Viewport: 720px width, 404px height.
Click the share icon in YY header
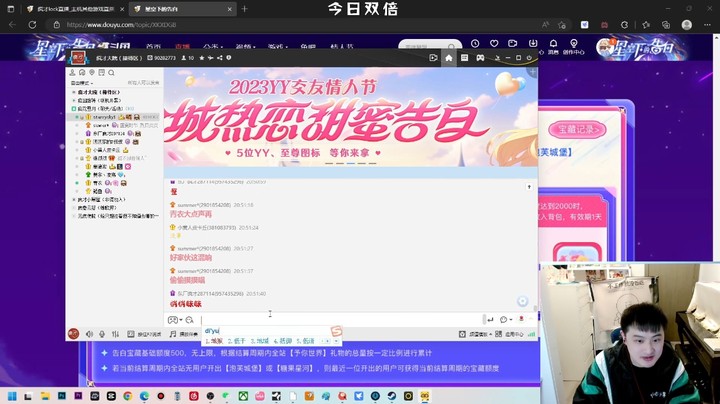click(x=219, y=58)
